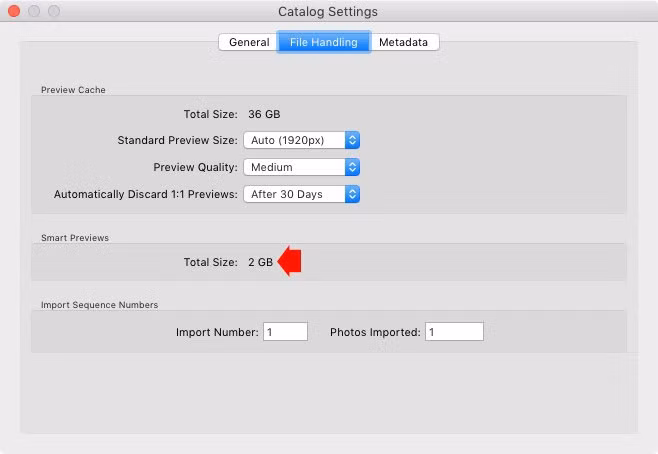Screen dimensions: 658x454
Task: Open the Standard Preview Size dropdown
Action: 301,140
